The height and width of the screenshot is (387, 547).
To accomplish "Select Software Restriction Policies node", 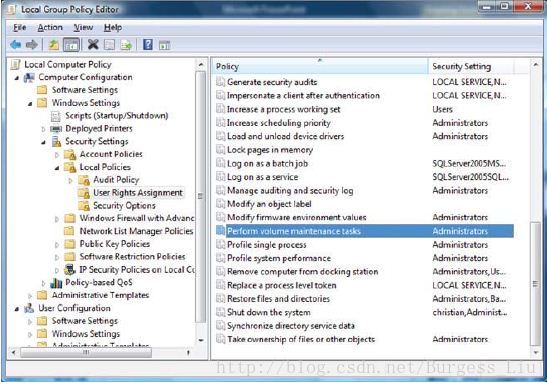I will (132, 257).
